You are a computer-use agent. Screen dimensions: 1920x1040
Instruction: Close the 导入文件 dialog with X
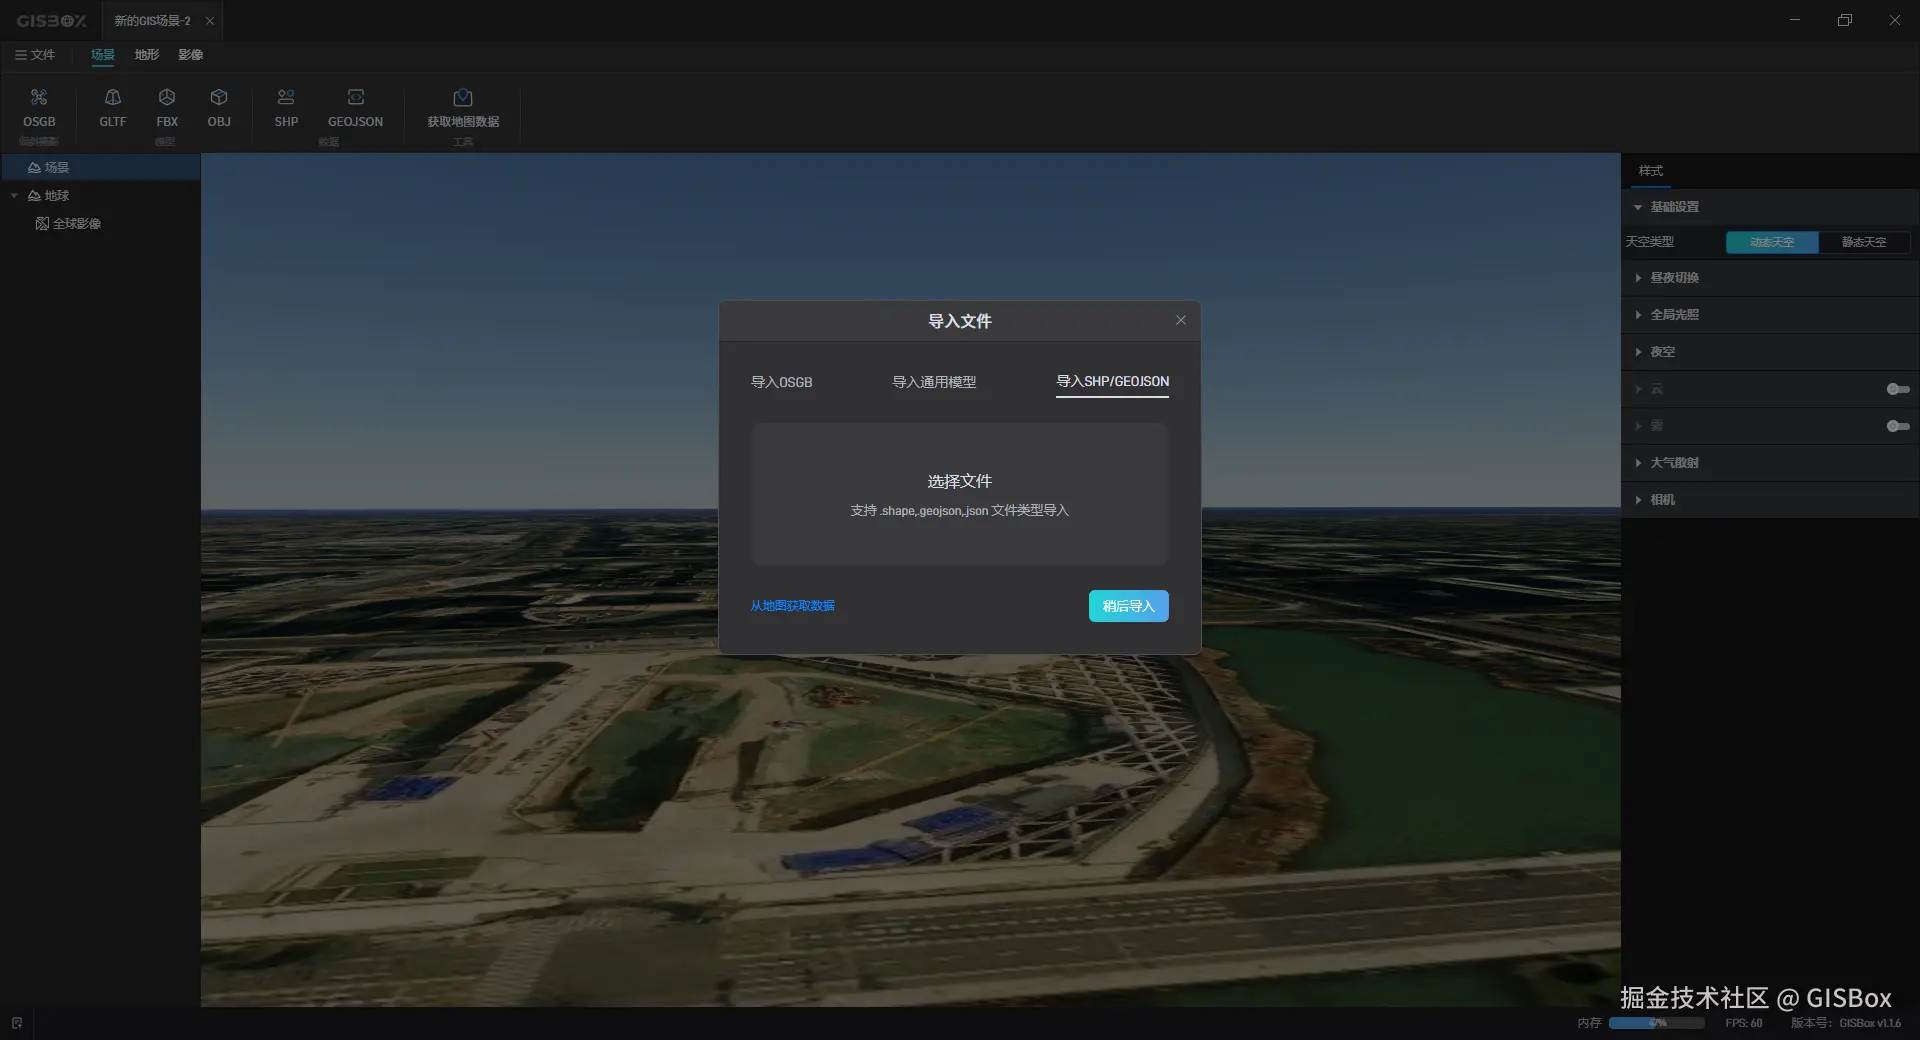(1181, 320)
